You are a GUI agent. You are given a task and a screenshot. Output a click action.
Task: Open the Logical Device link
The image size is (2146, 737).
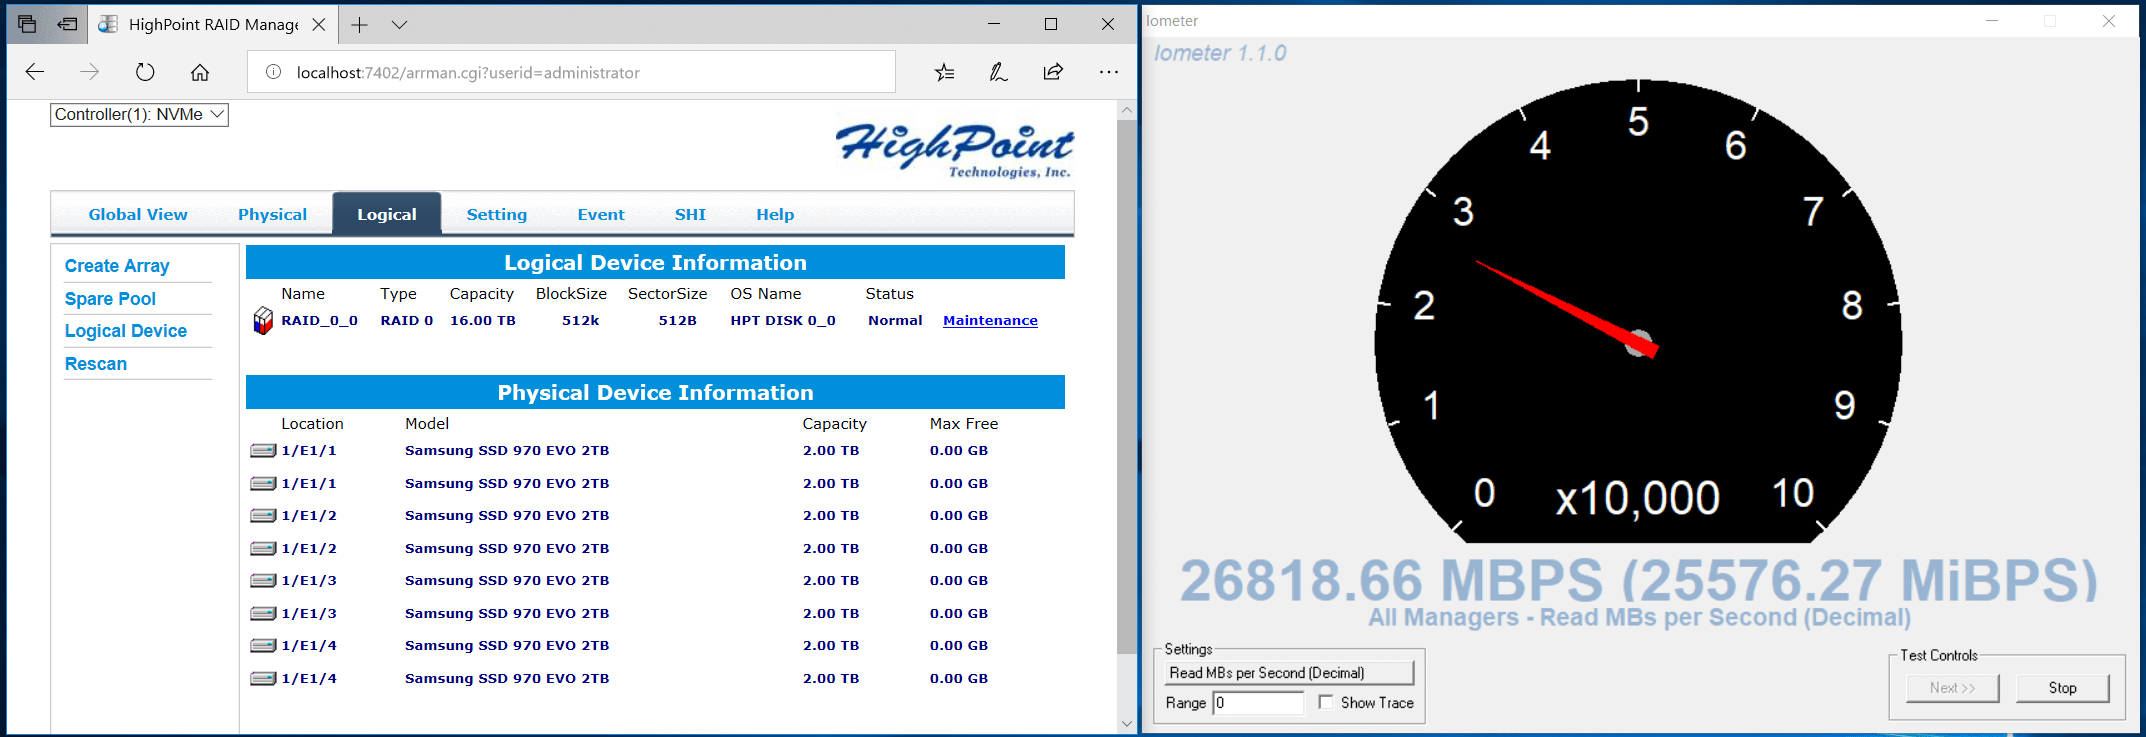point(126,331)
